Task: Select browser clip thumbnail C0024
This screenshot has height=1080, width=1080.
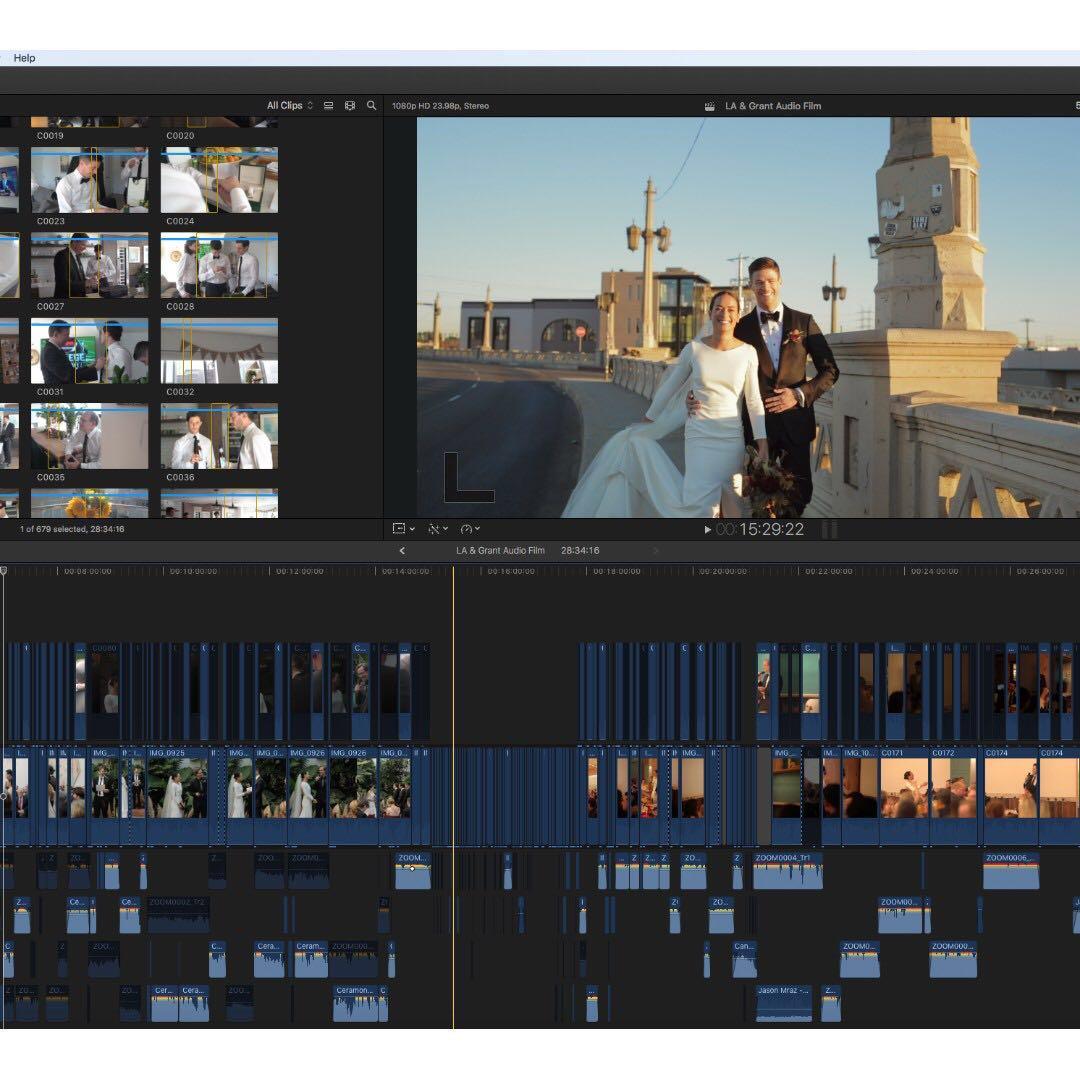Action: 219,180
